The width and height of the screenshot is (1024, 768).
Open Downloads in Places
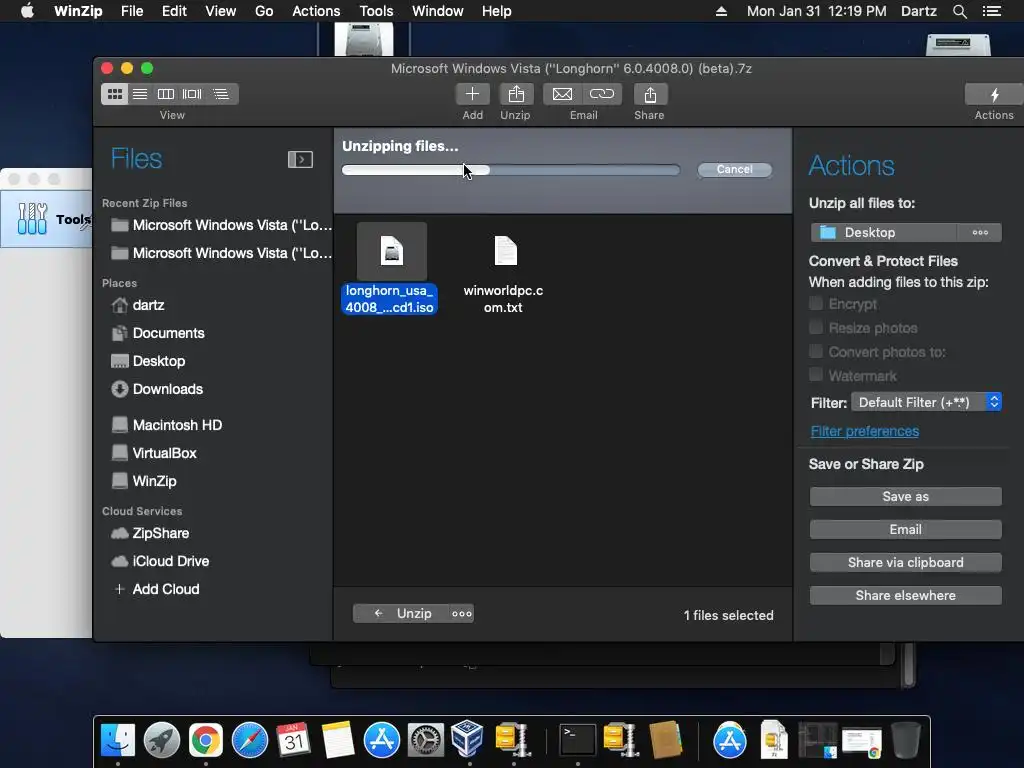157,389
